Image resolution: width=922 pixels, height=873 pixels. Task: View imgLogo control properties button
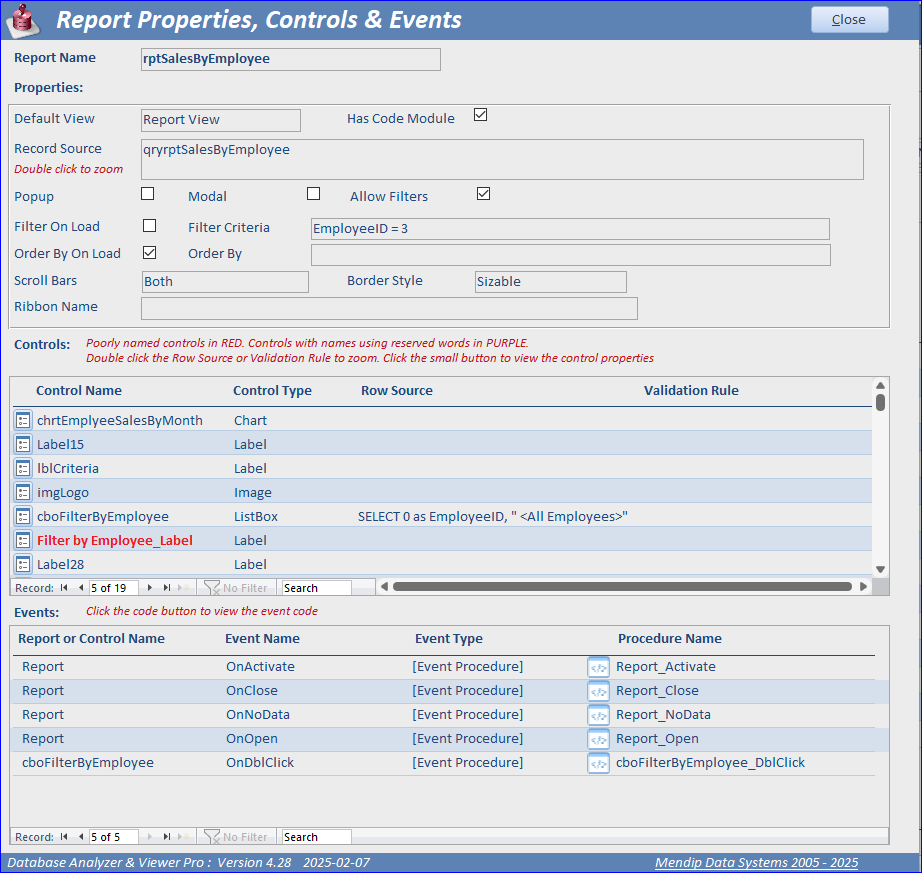(x=22, y=492)
